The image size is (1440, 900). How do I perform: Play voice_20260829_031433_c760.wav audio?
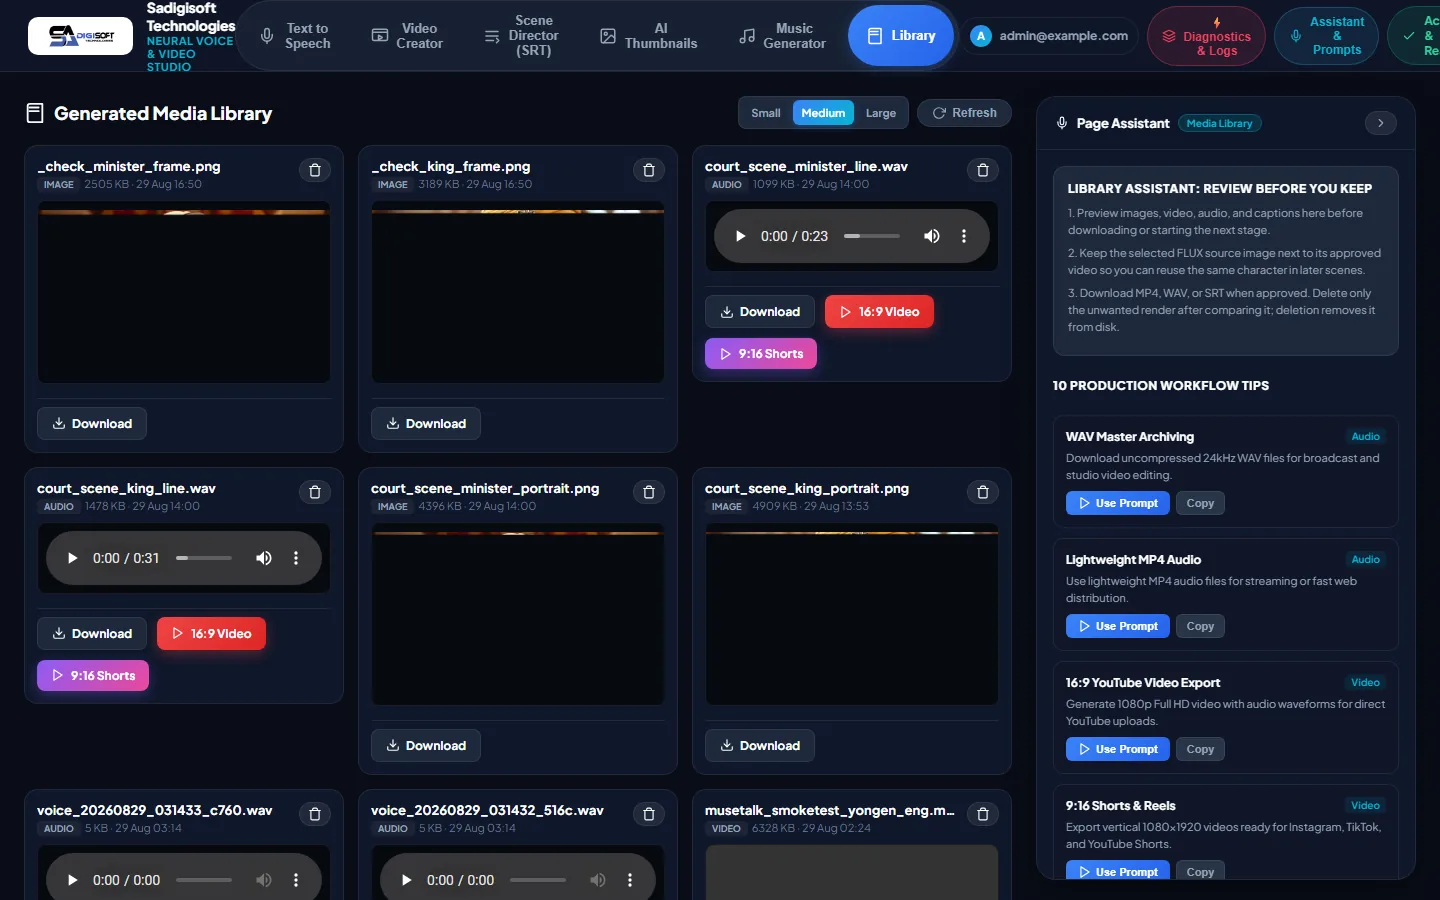click(x=72, y=880)
